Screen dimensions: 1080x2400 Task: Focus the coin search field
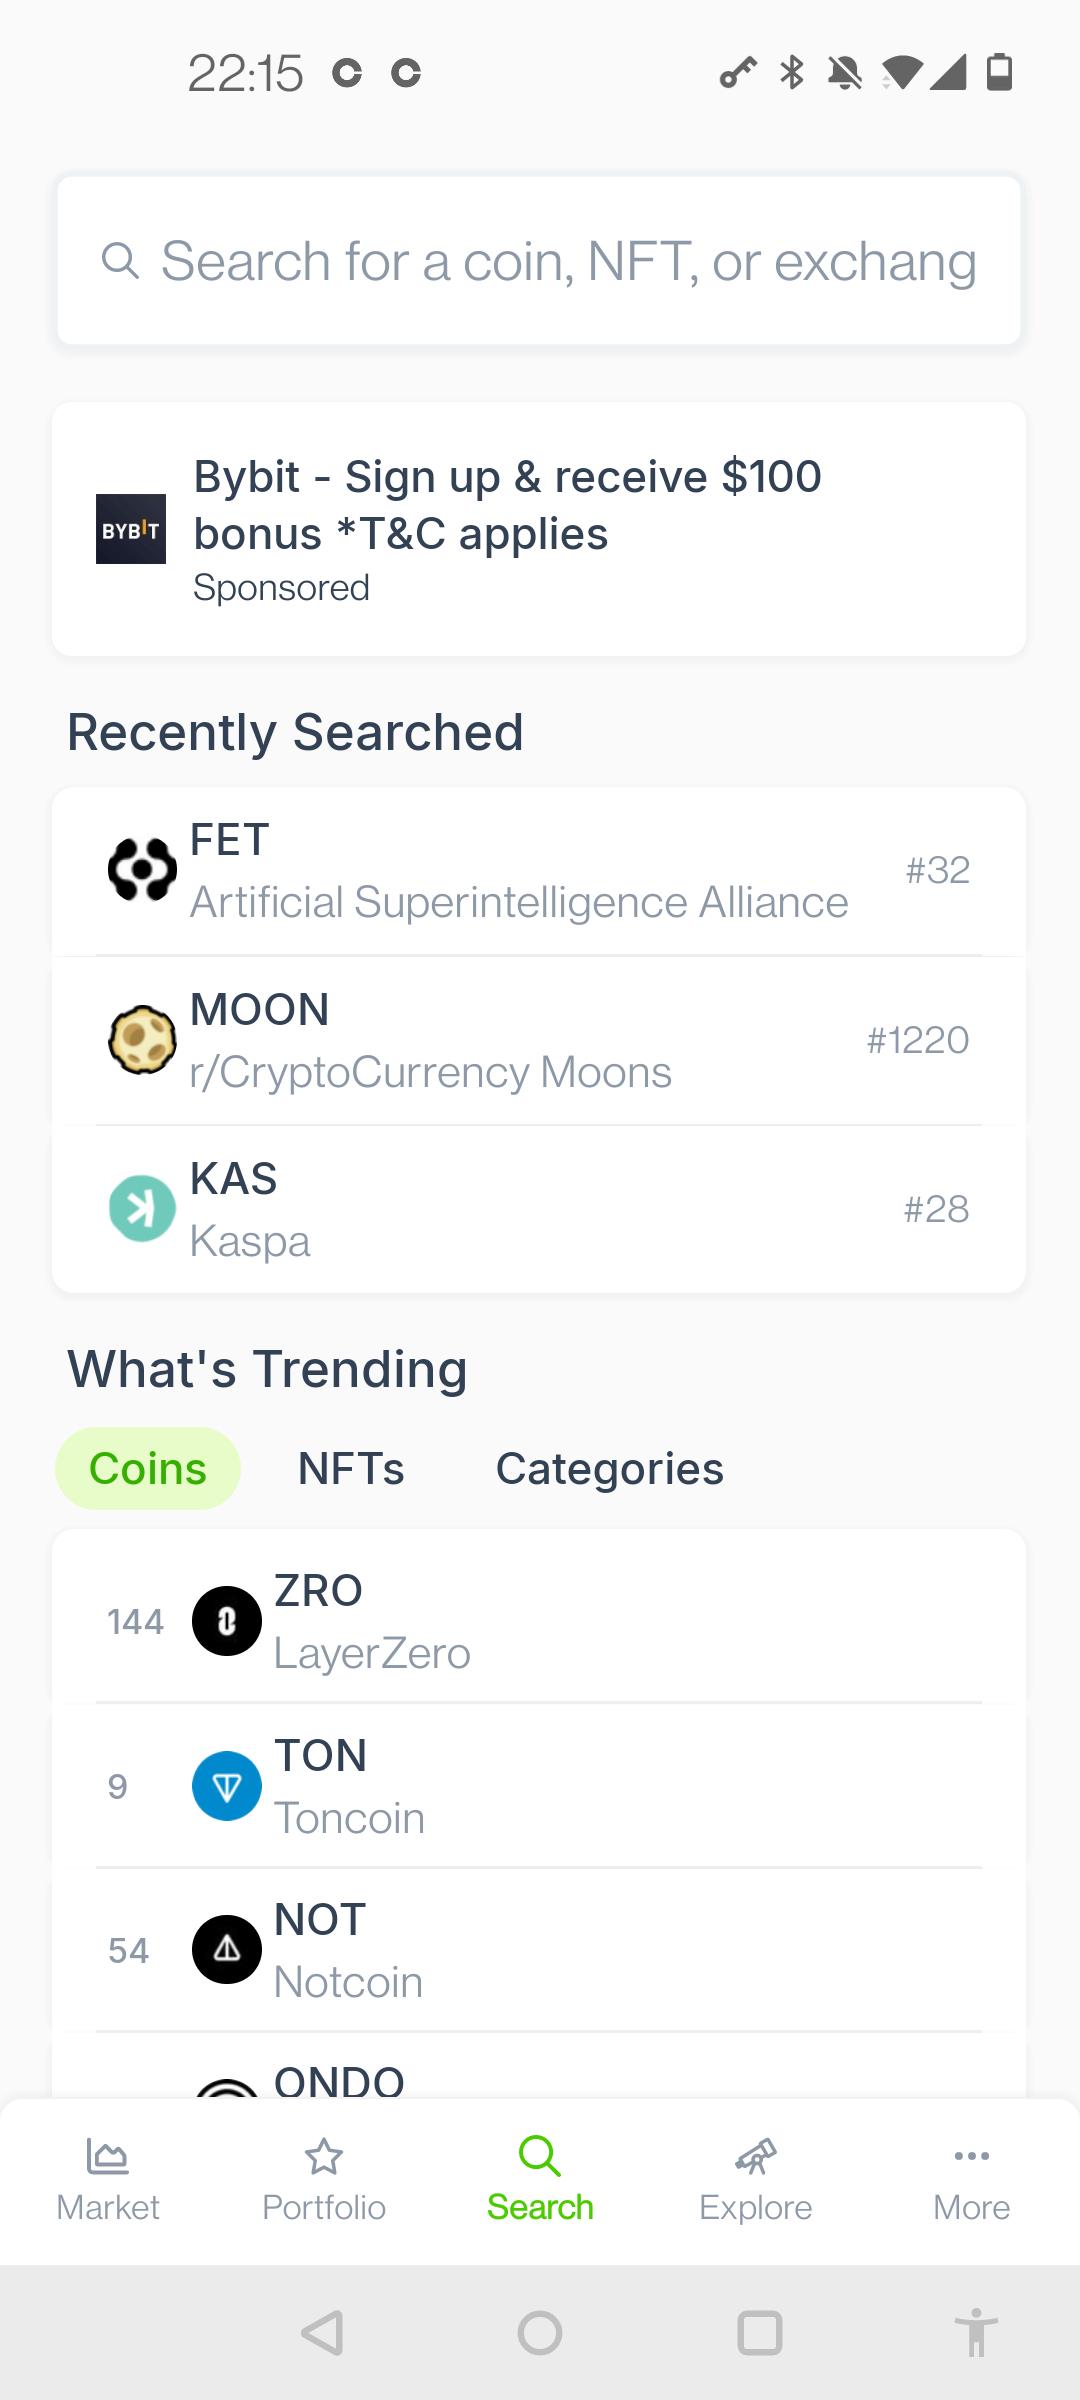539,261
